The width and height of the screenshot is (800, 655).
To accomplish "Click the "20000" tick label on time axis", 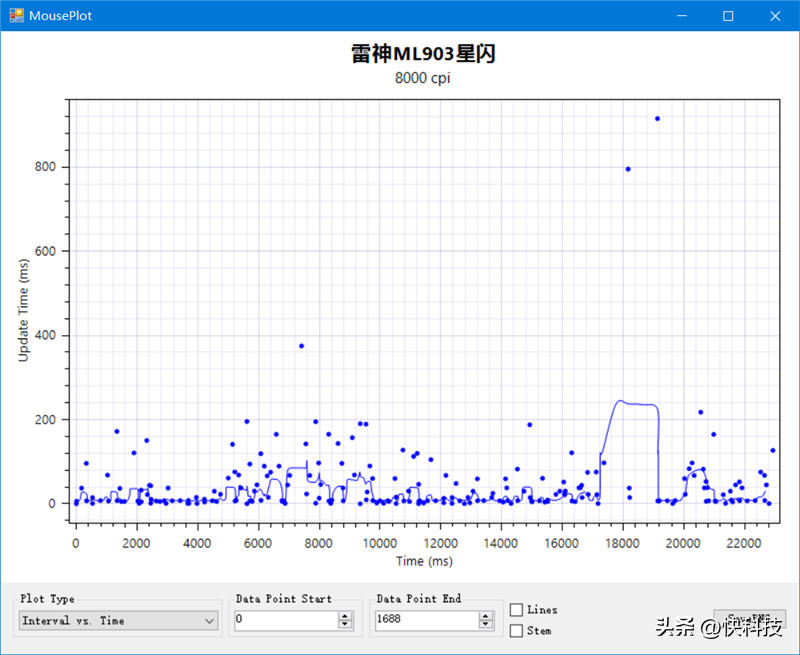I will pyautogui.click(x=683, y=543).
